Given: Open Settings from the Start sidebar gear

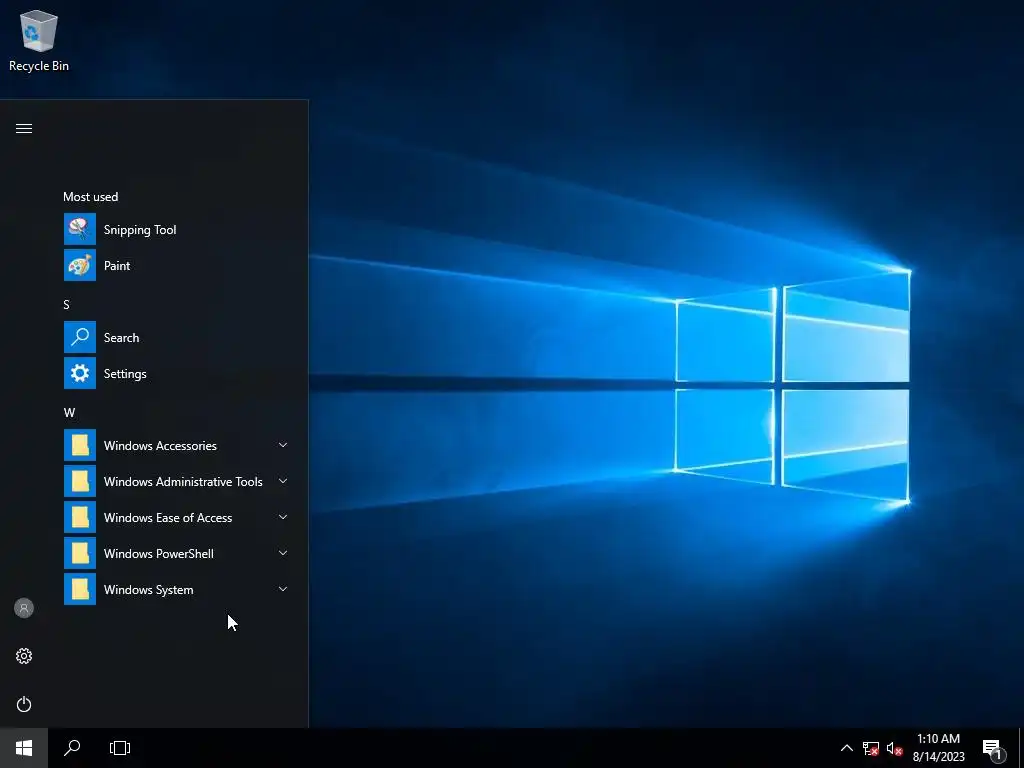Looking at the screenshot, I should [x=24, y=656].
